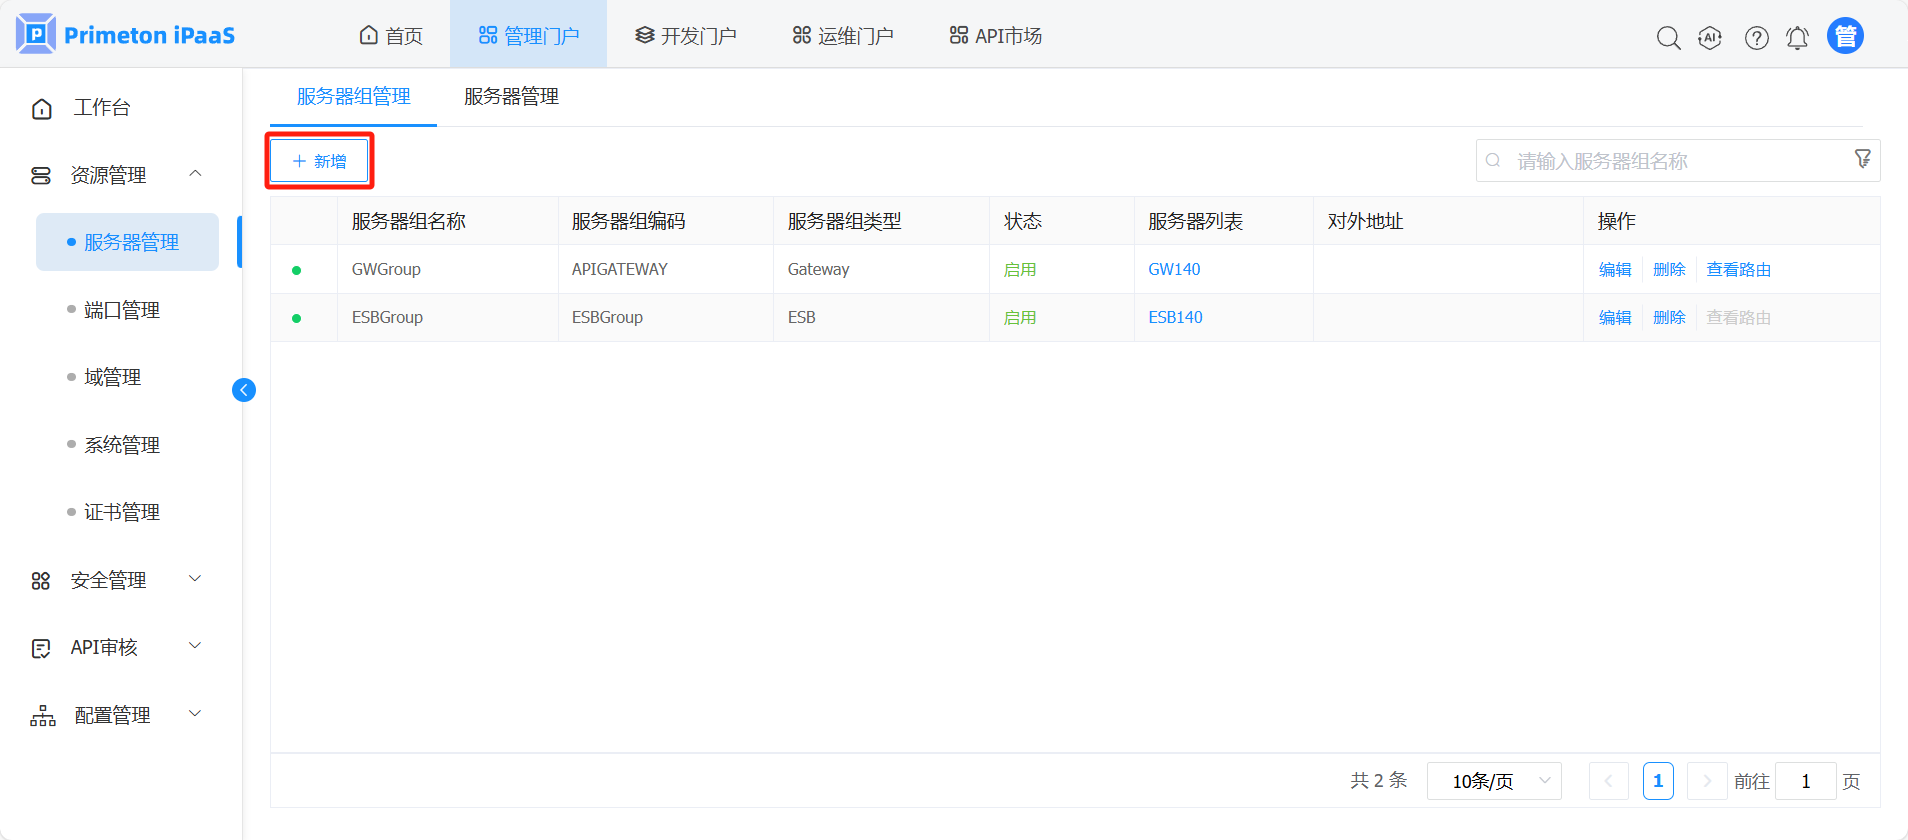The height and width of the screenshot is (840, 1908).
Task: Expand the 安全管理 menu section
Action: pos(195,579)
